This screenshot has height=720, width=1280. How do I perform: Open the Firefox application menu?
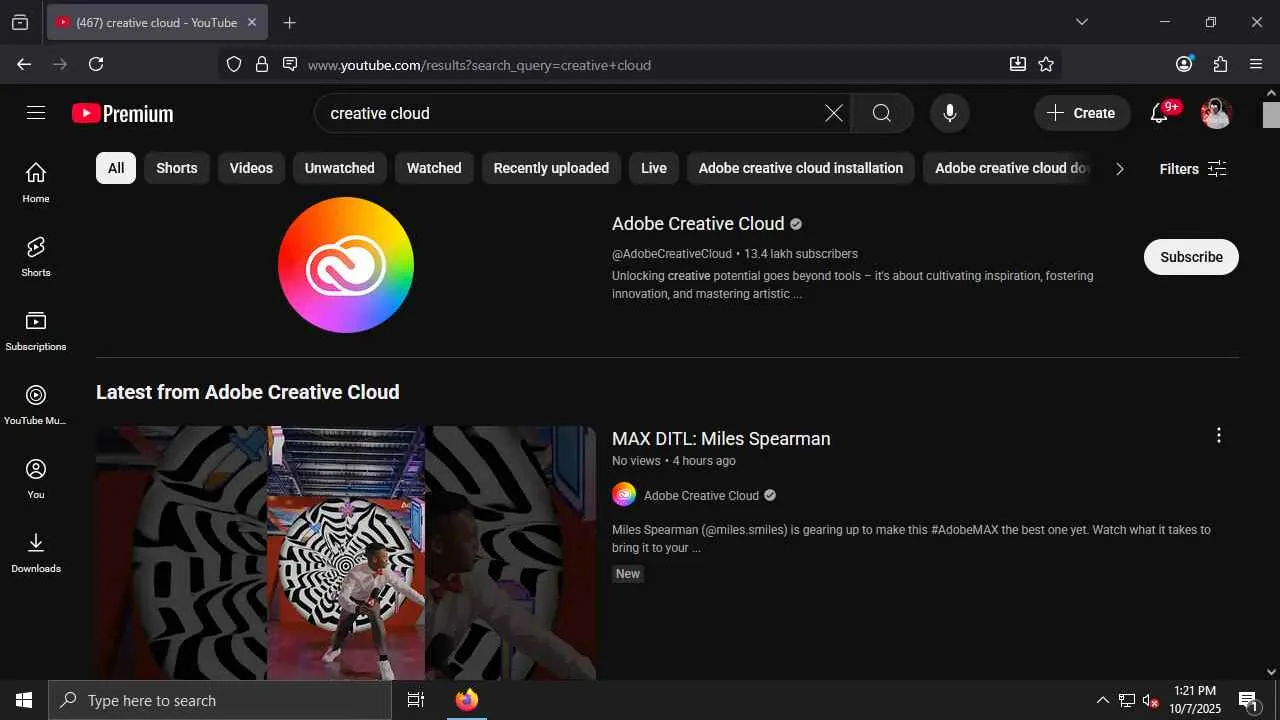pos(1257,64)
